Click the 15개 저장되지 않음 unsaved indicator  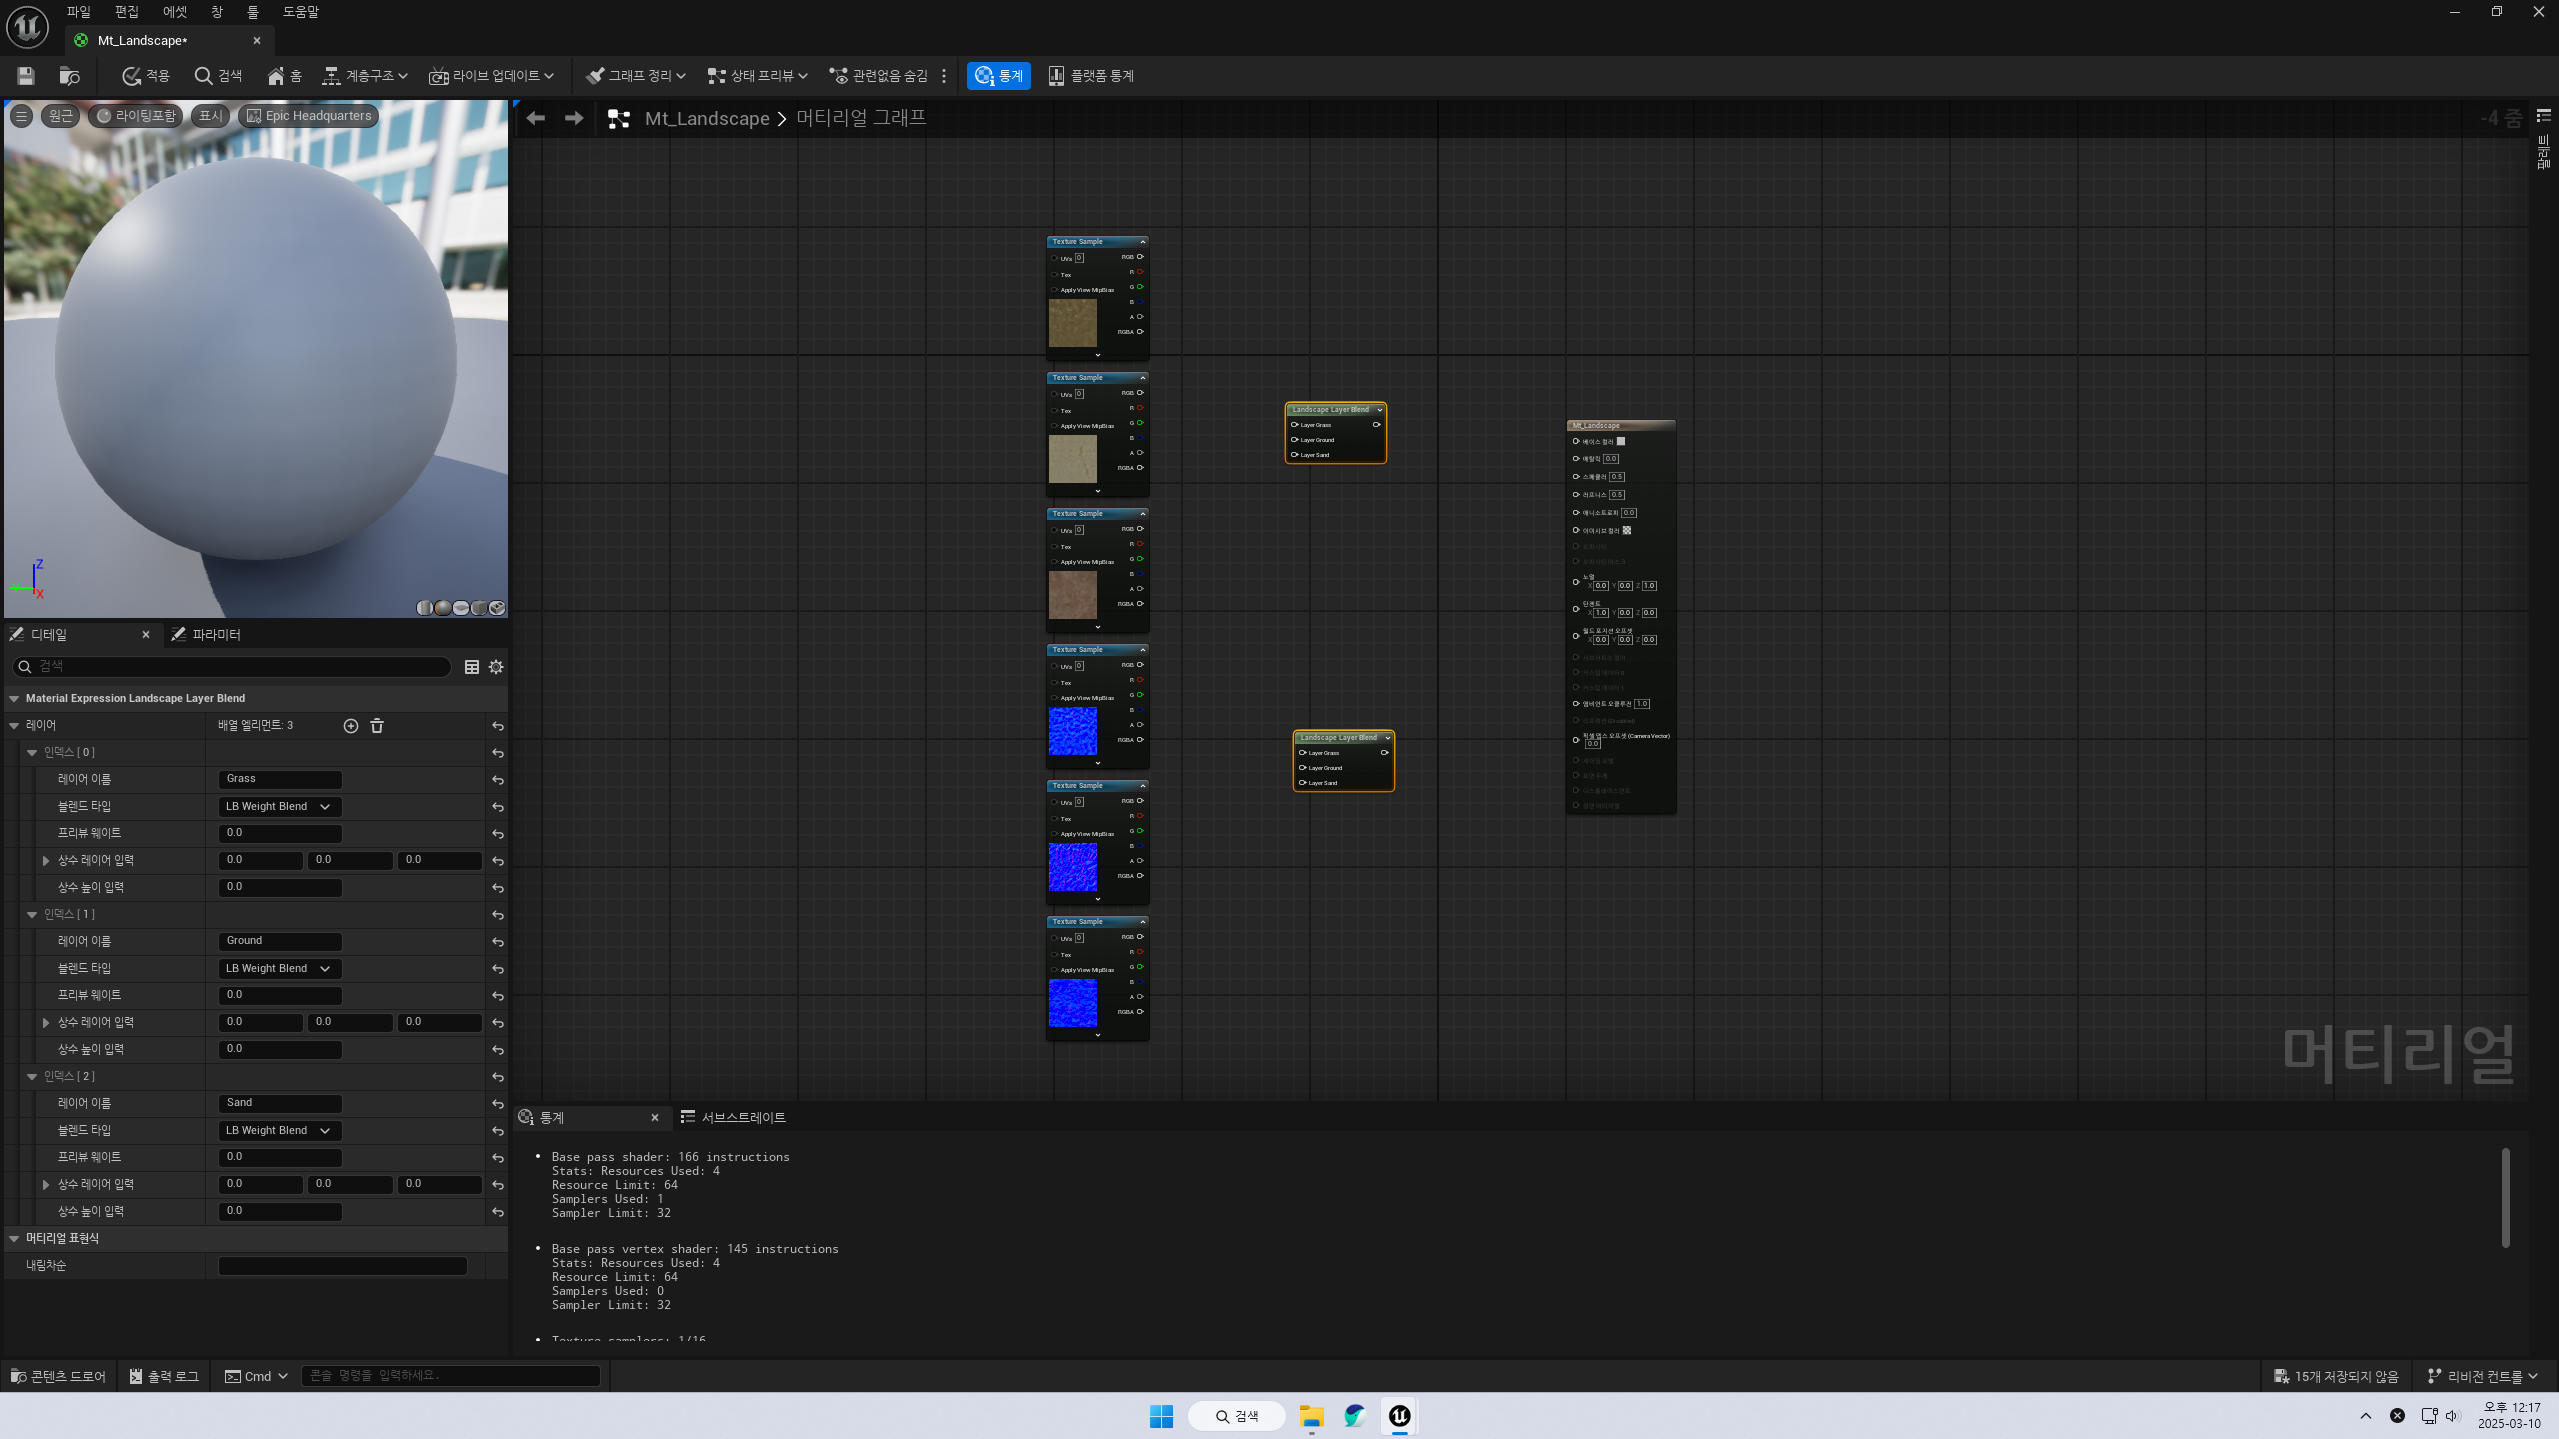[2336, 1377]
